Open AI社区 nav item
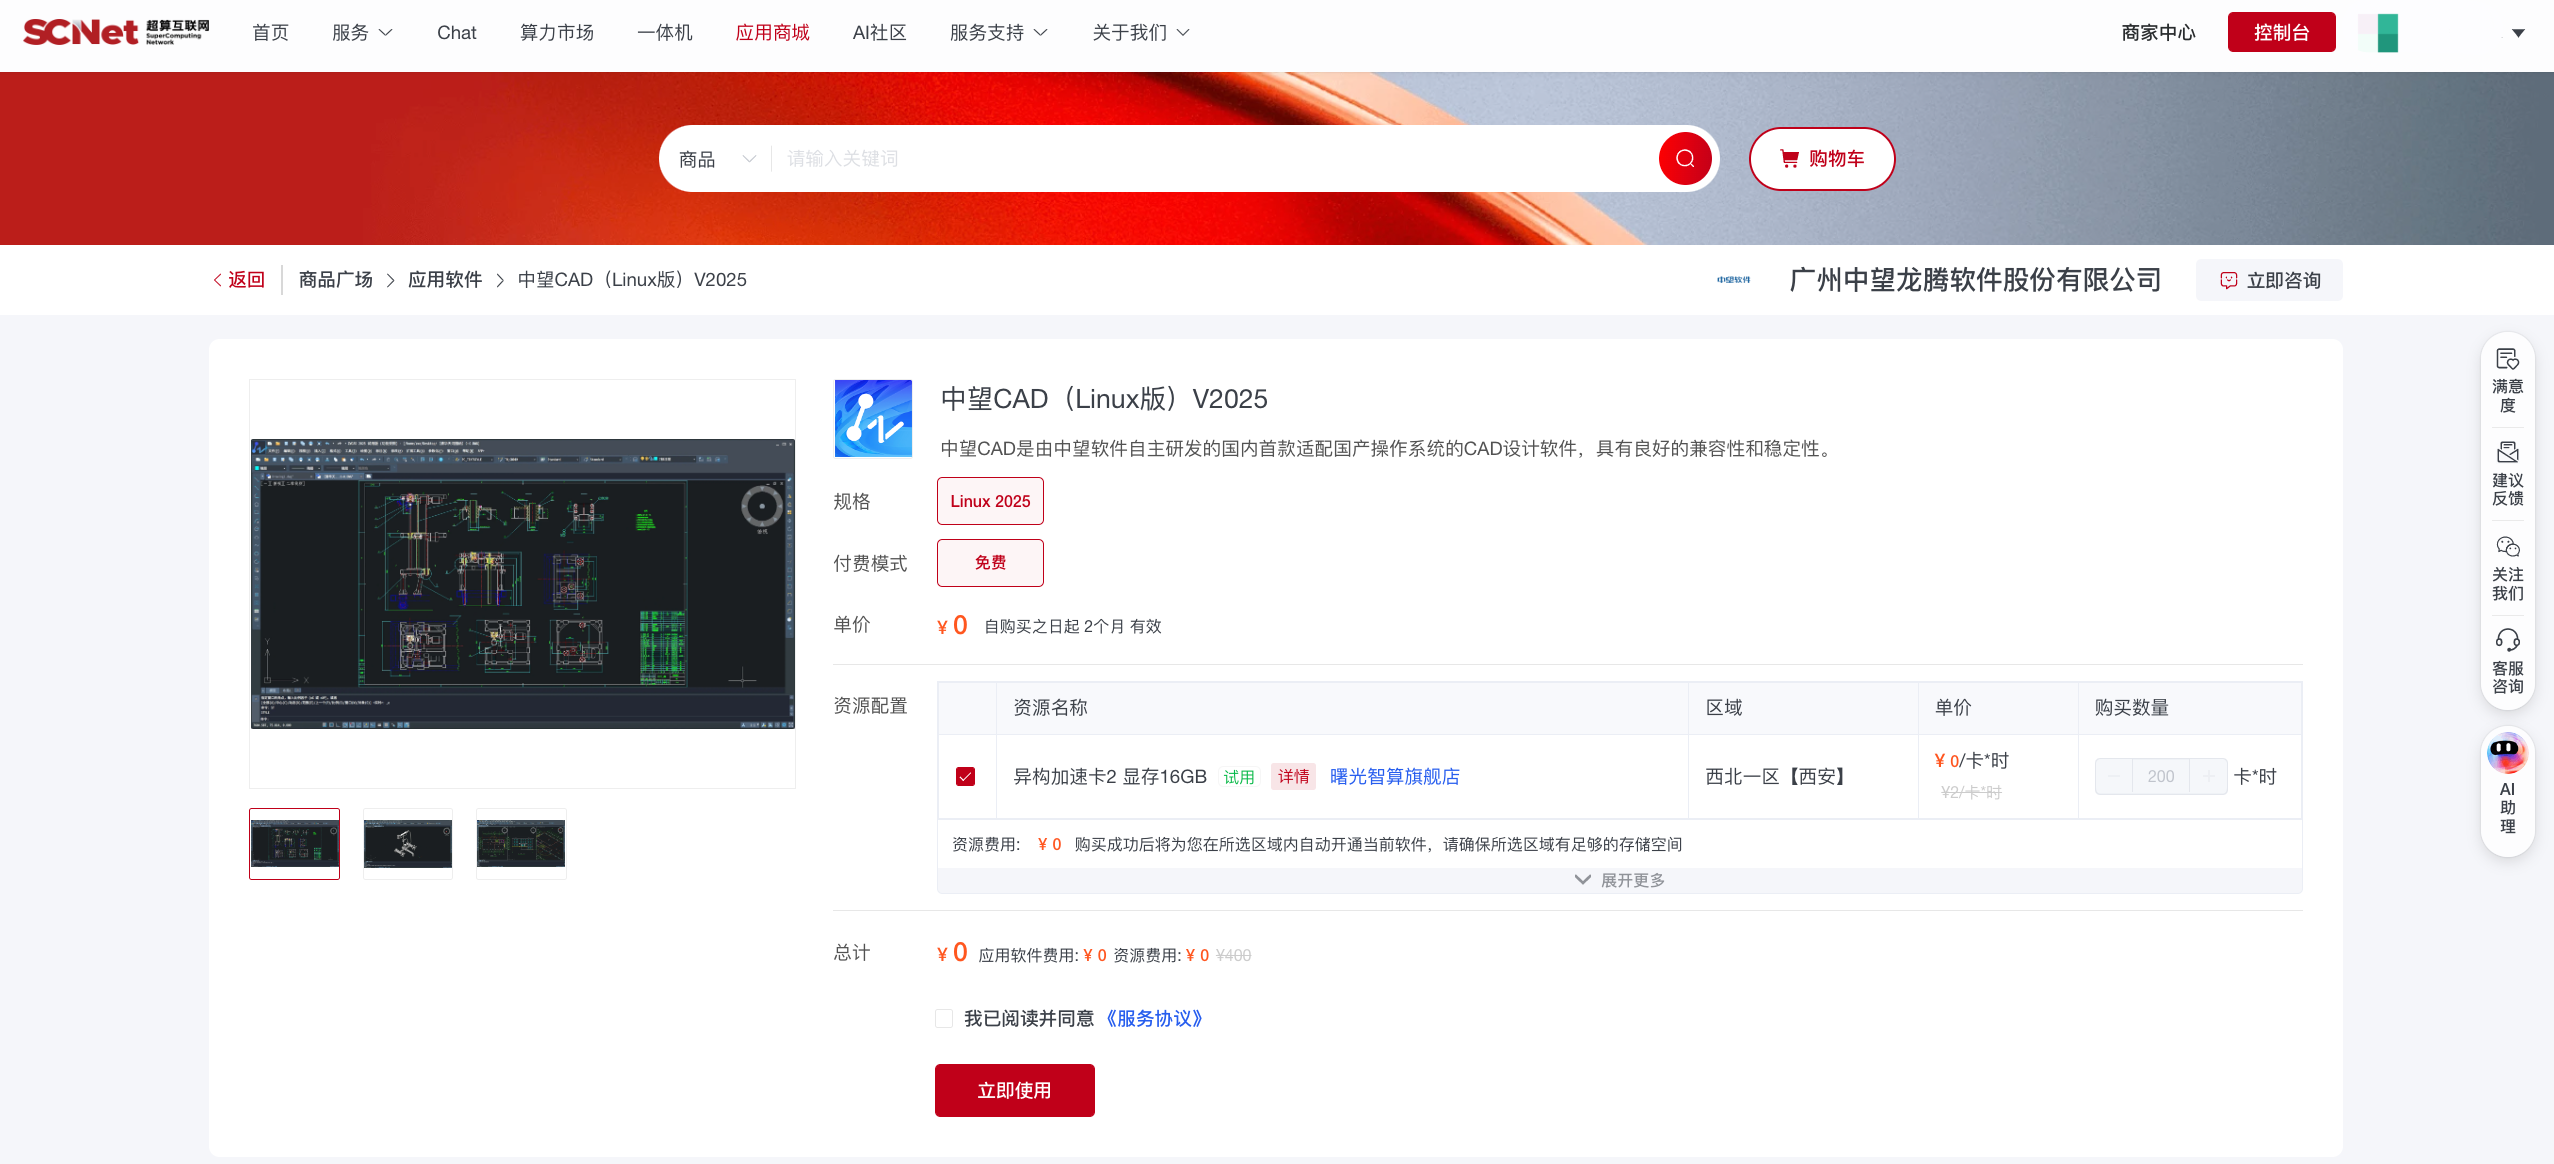 tap(880, 33)
